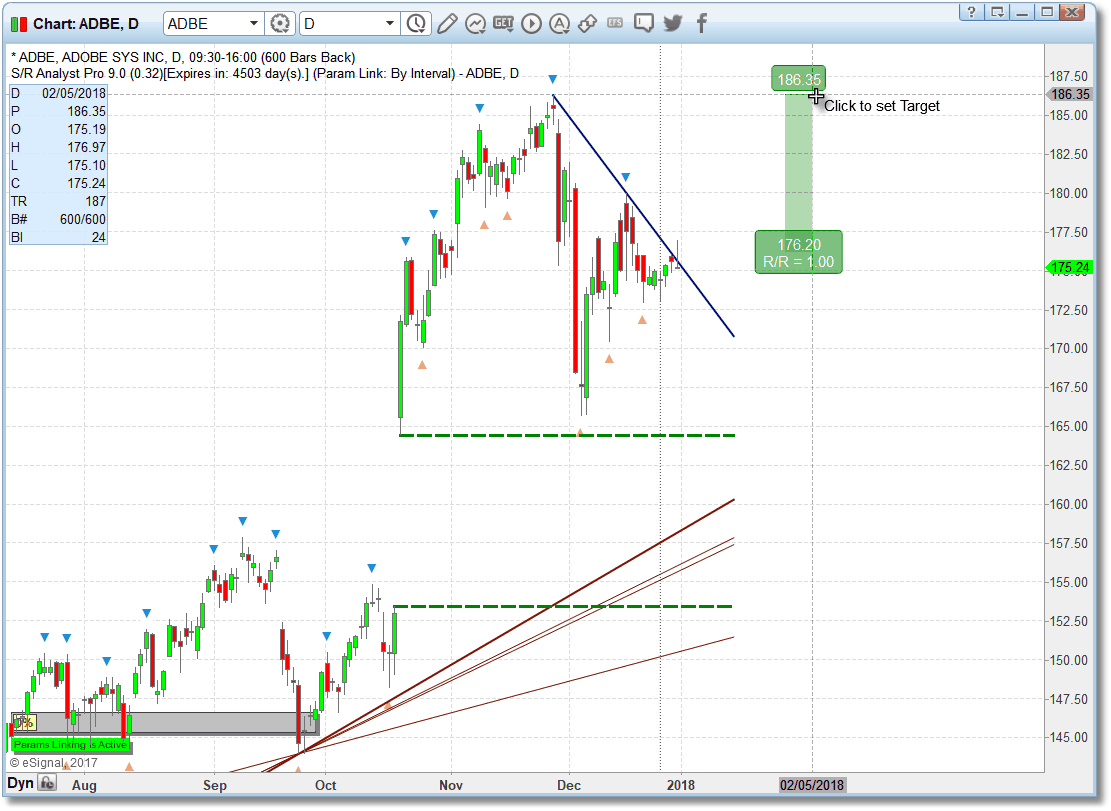Expand the D interval dropdown arrow
The height and width of the screenshot is (811, 1111).
pyautogui.click(x=390, y=23)
